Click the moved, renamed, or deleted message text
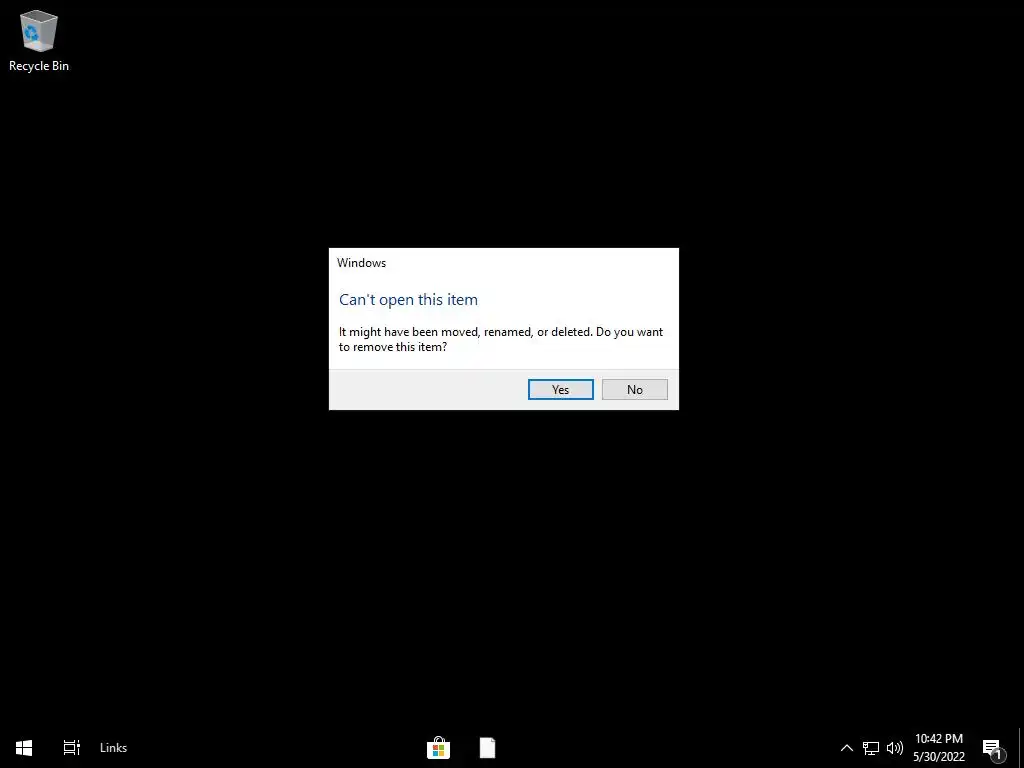This screenshot has width=1024, height=768. [501, 339]
